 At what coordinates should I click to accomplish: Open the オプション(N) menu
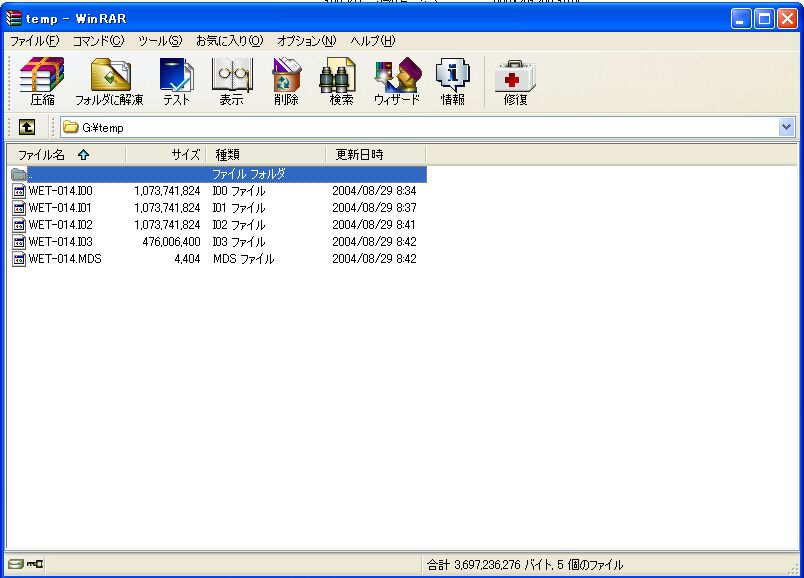(x=307, y=41)
